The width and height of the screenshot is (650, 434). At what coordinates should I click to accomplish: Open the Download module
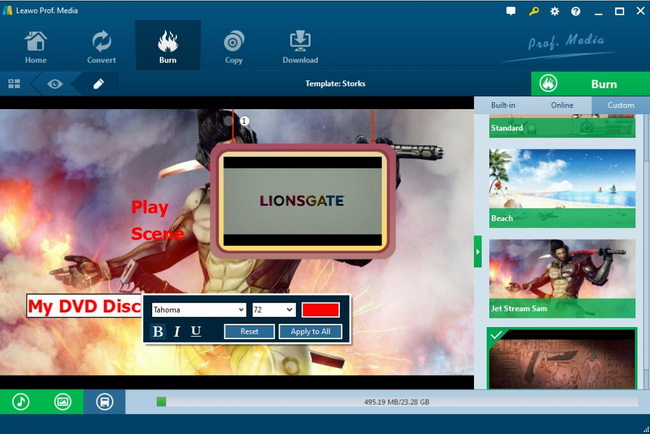[x=300, y=46]
